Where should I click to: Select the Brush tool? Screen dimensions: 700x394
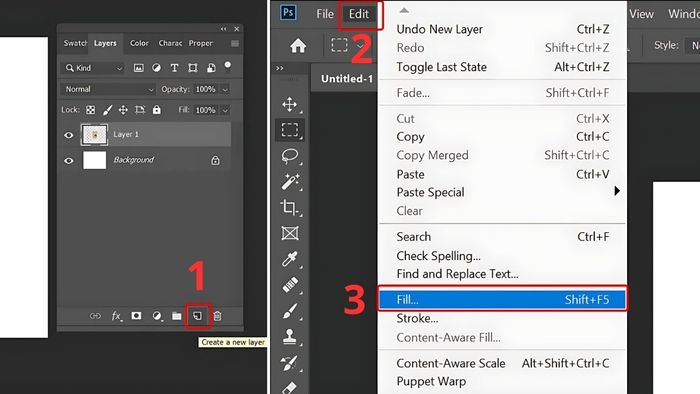point(290,311)
